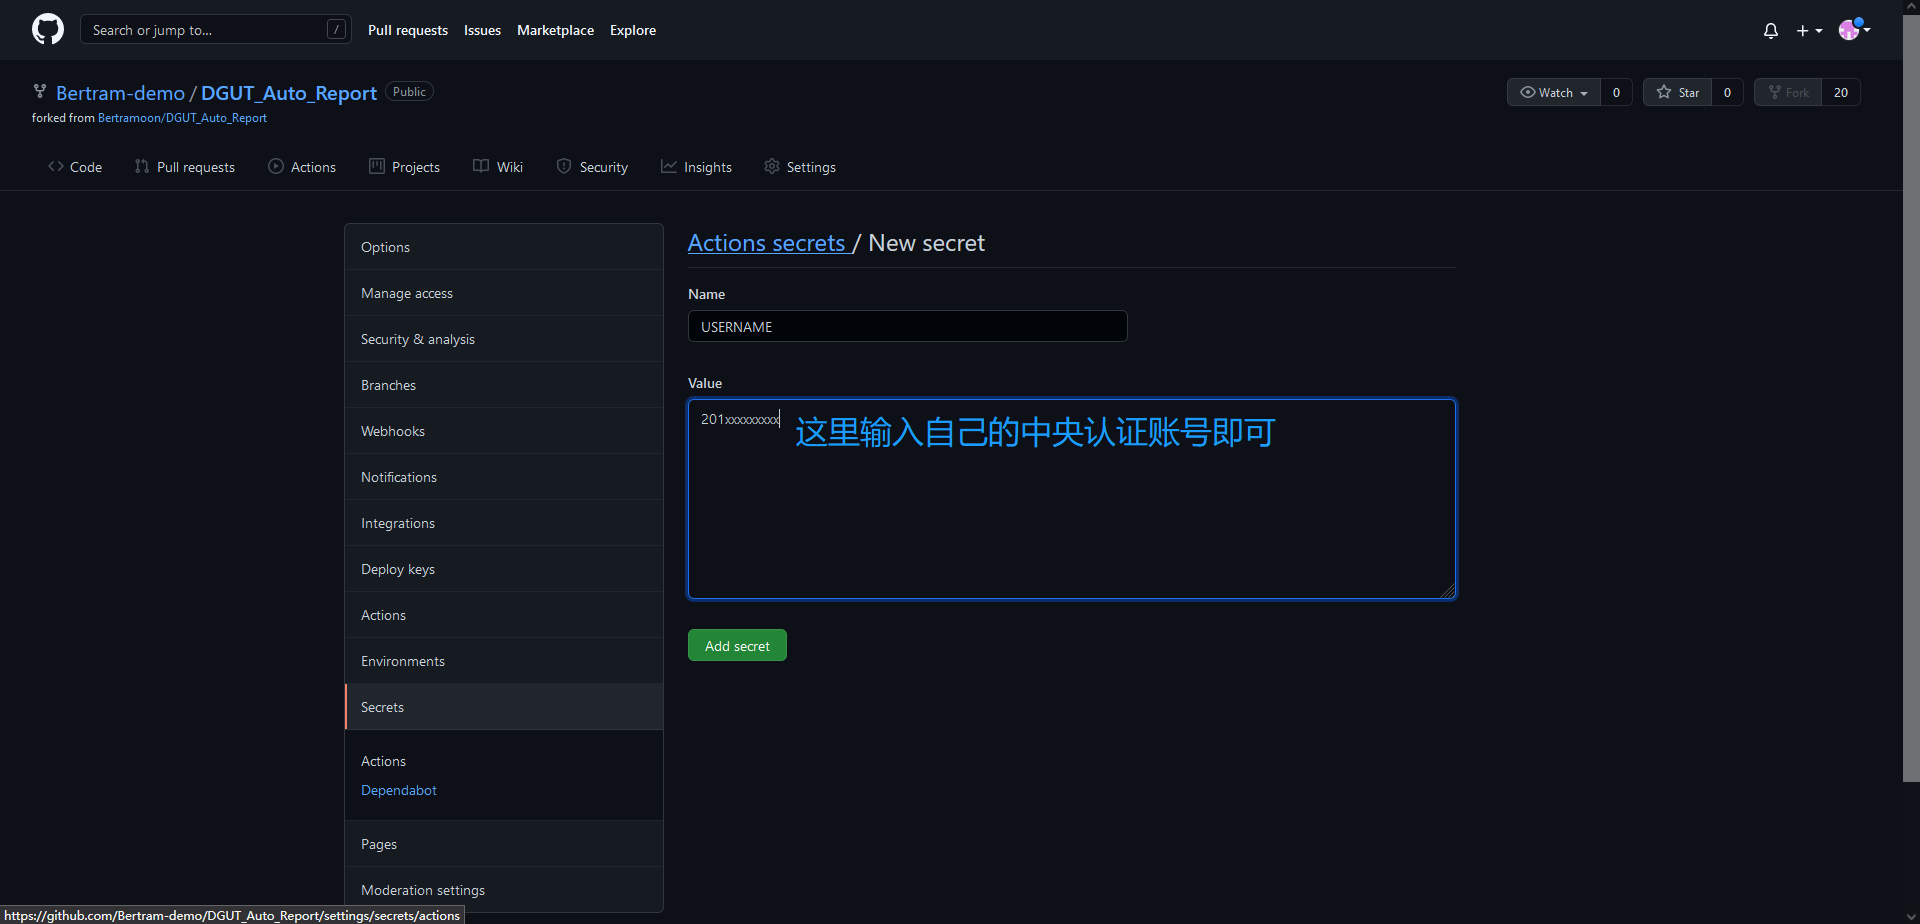
Task: Click the star icon on Star button
Action: (1664, 92)
